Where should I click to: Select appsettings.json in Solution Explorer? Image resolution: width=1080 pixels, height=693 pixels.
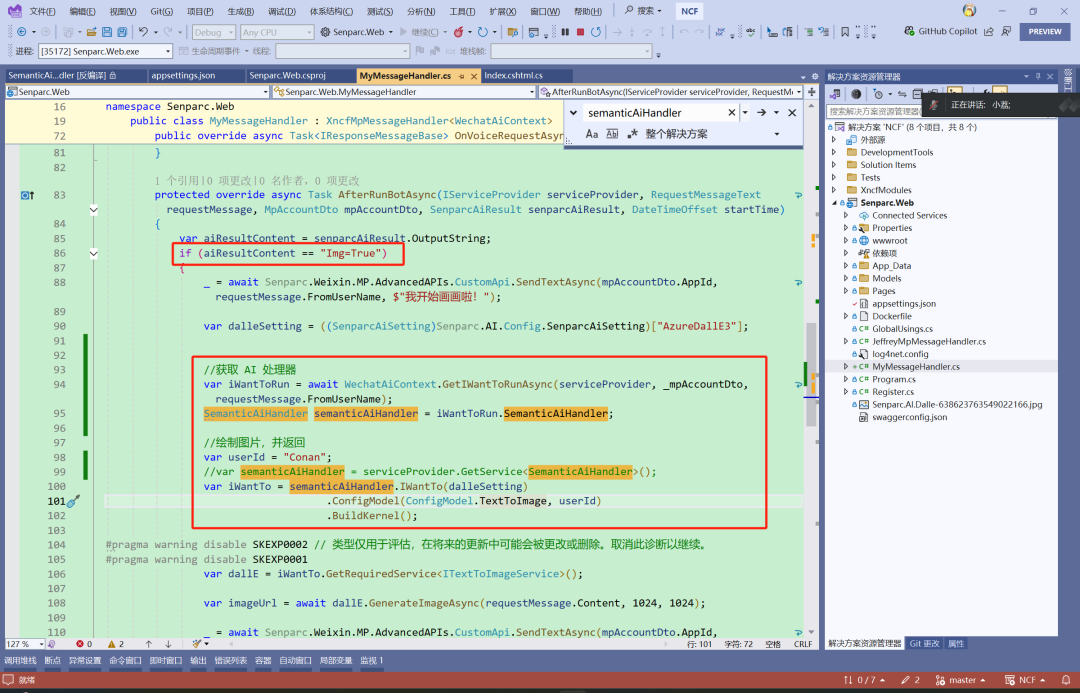tap(904, 304)
